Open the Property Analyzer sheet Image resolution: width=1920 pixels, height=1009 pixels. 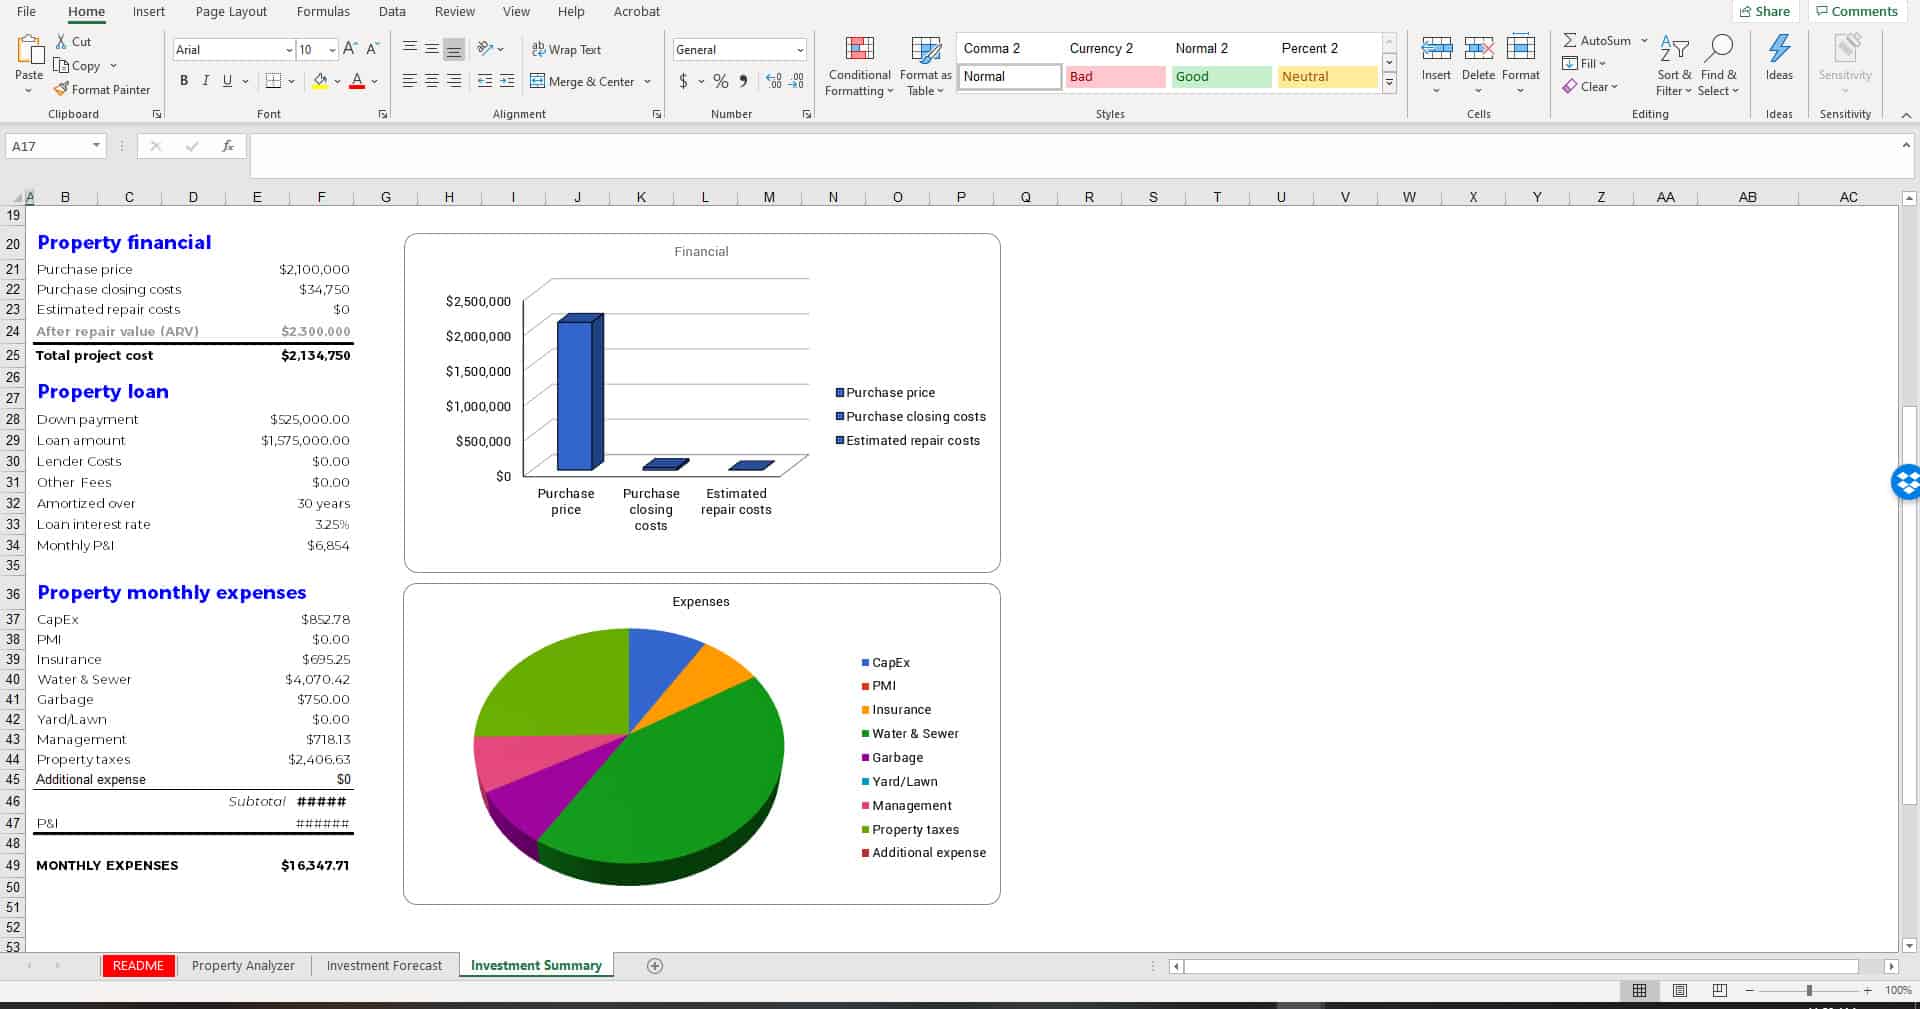click(x=243, y=965)
